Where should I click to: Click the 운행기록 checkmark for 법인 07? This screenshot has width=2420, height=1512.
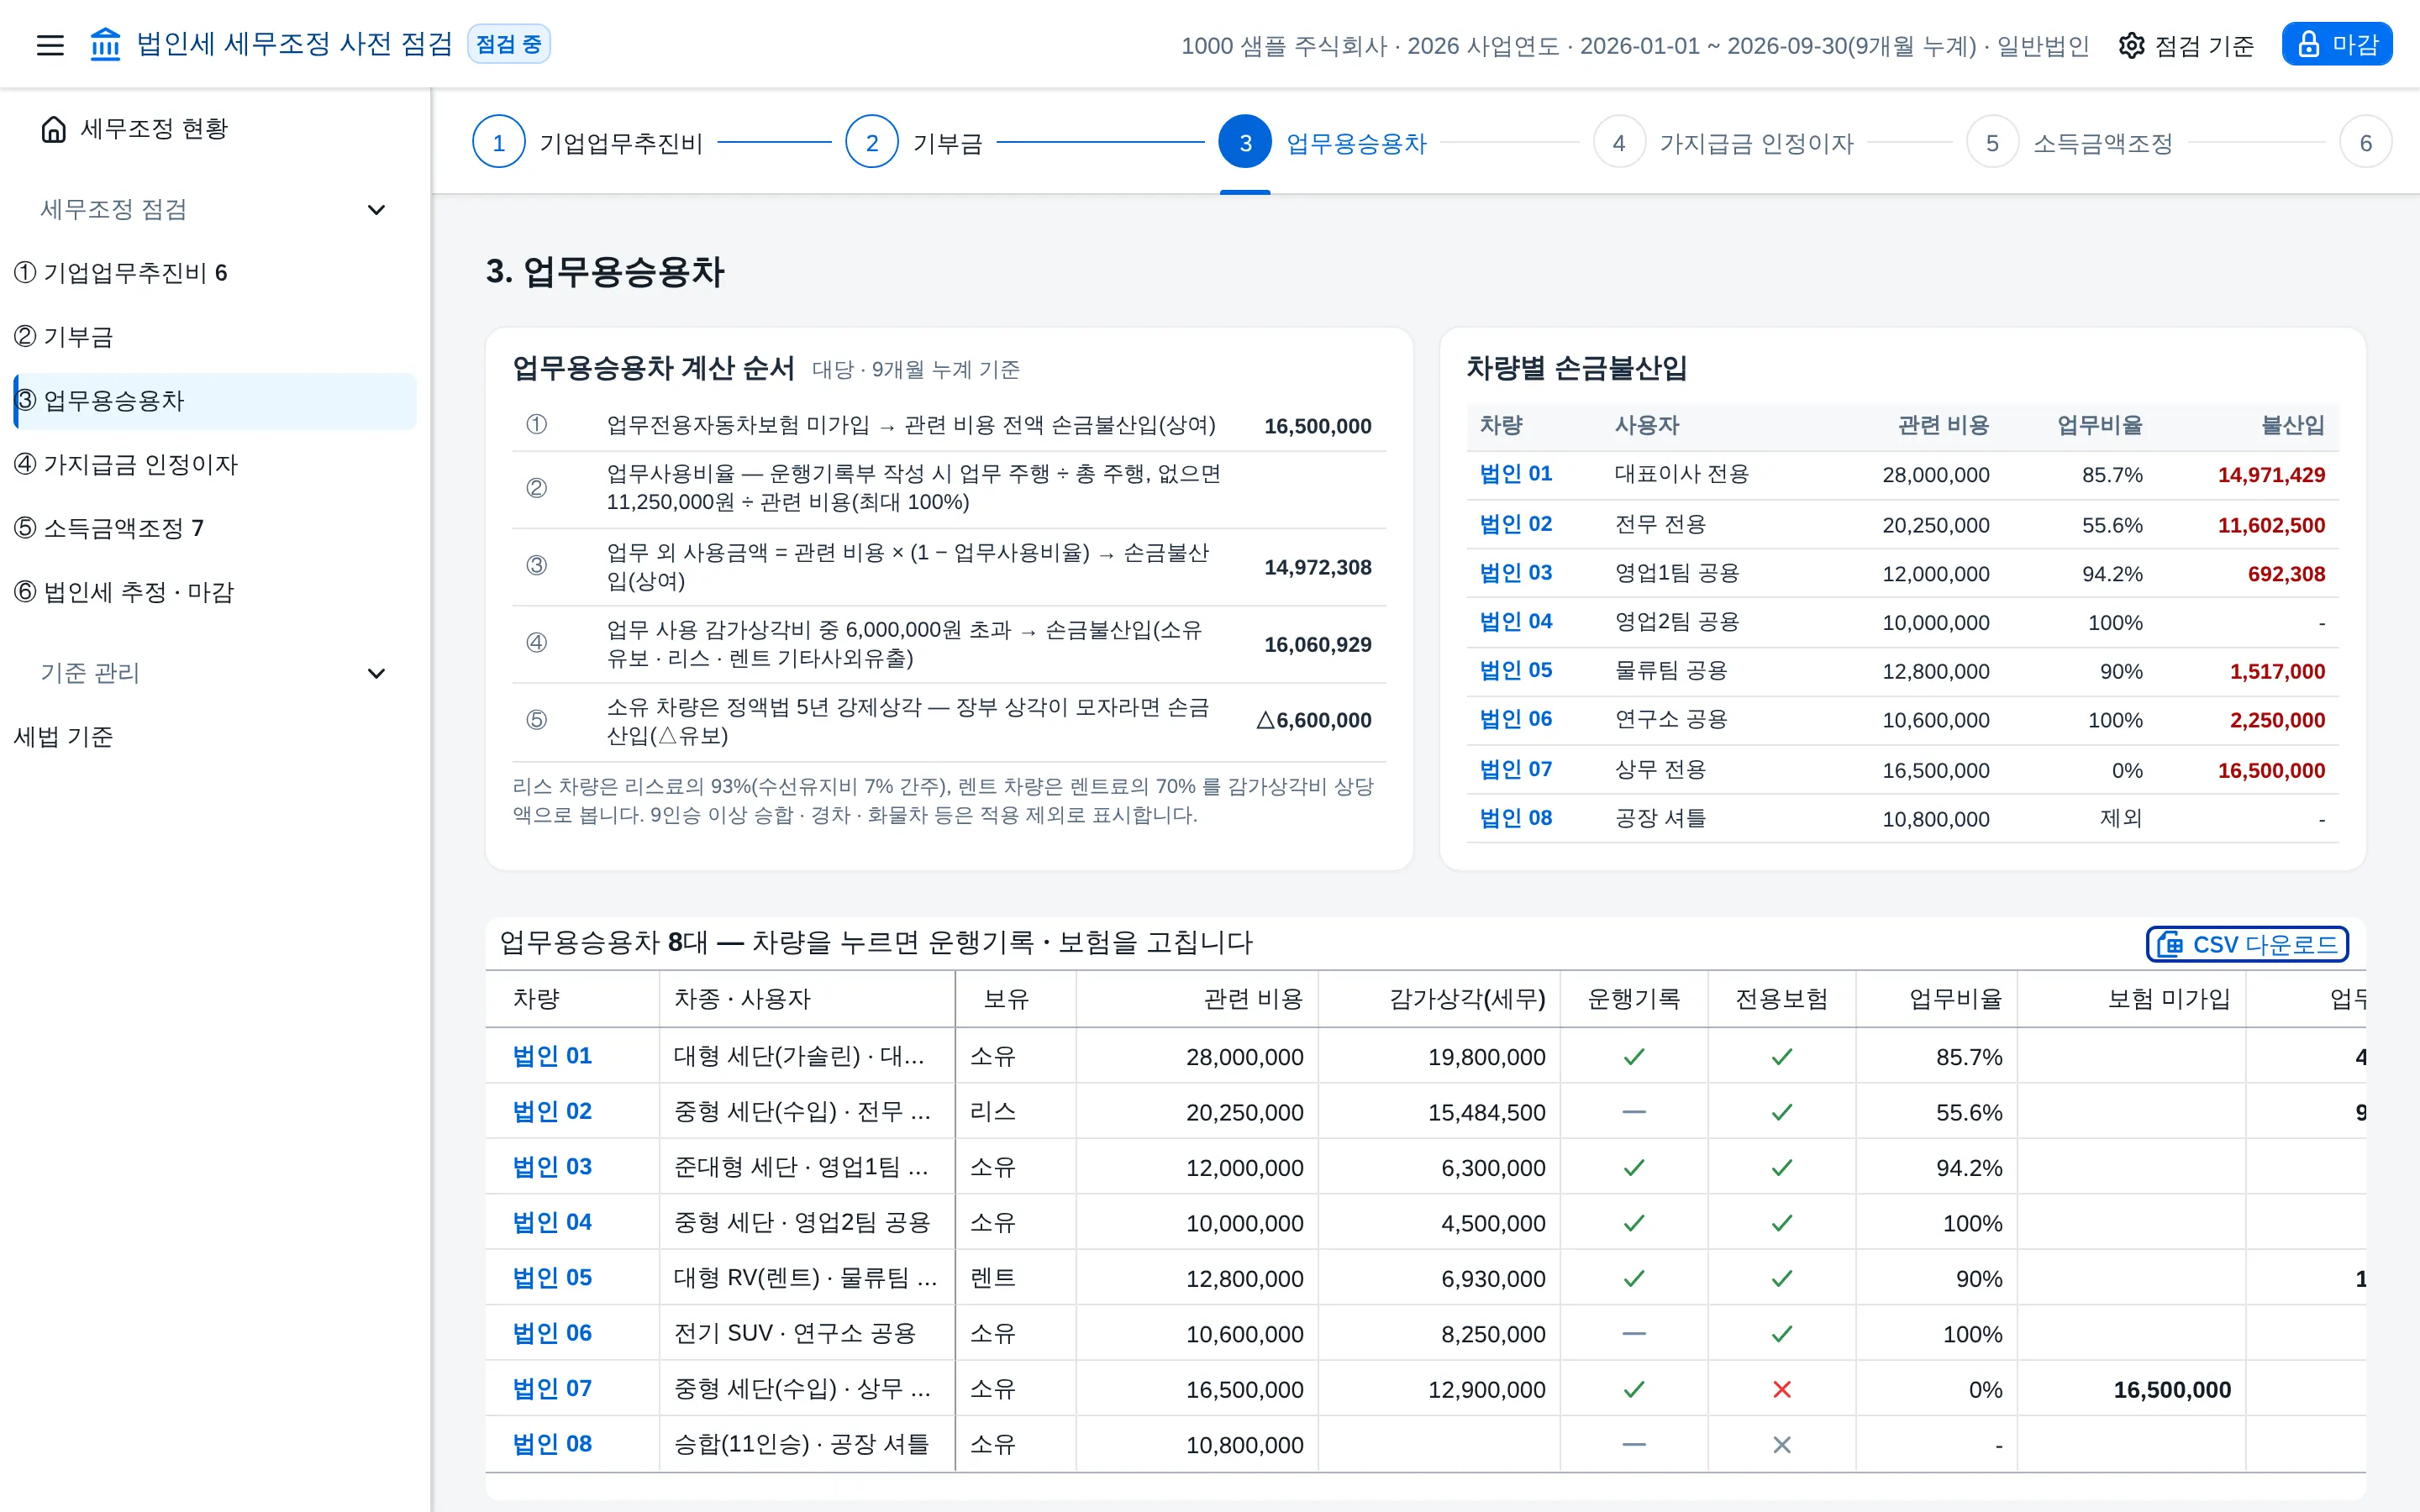pos(1634,1389)
